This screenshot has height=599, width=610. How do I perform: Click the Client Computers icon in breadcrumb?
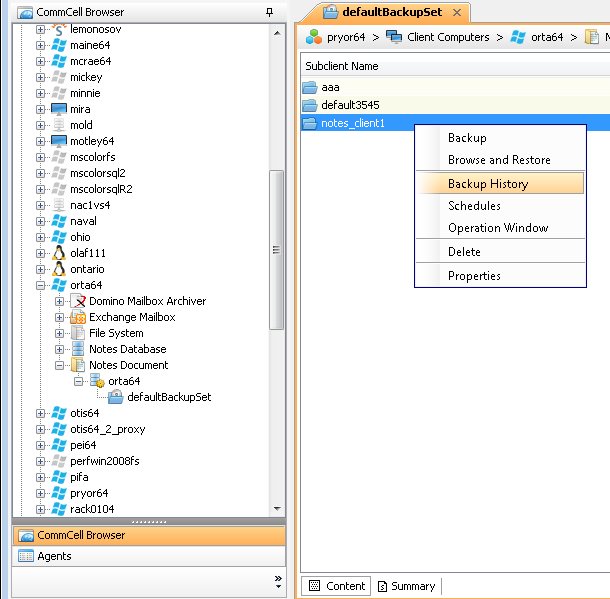pyautogui.click(x=394, y=37)
